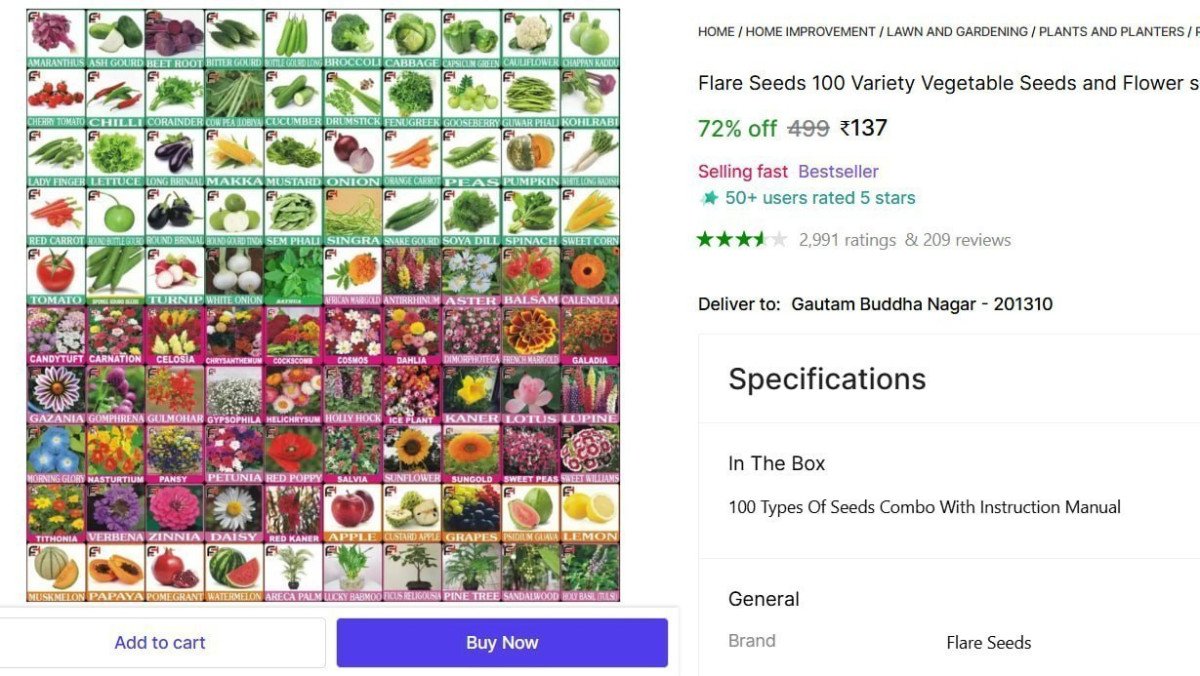Go to HOME IMPROVEMENT breadcrumb category
The width and height of the screenshot is (1200, 676).
click(x=810, y=32)
